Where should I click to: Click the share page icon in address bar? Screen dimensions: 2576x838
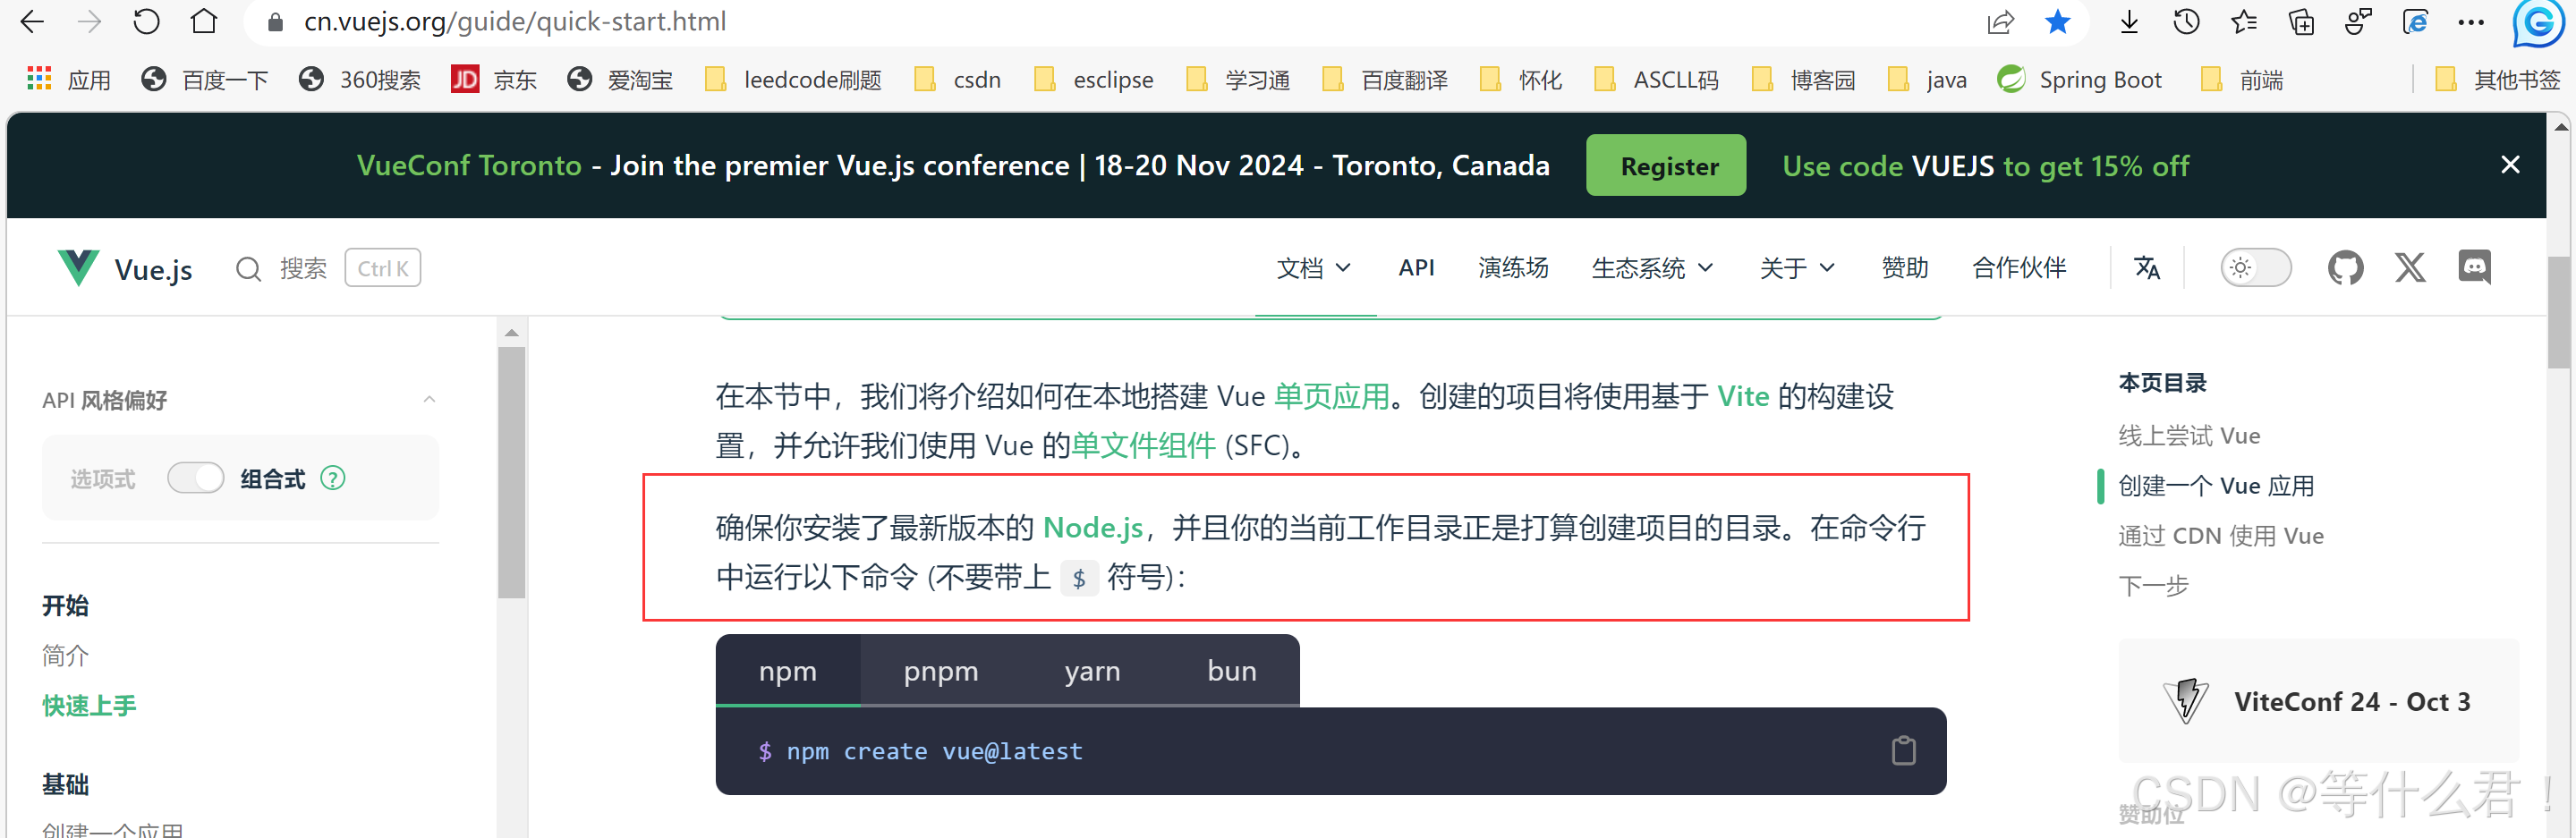[2000, 22]
